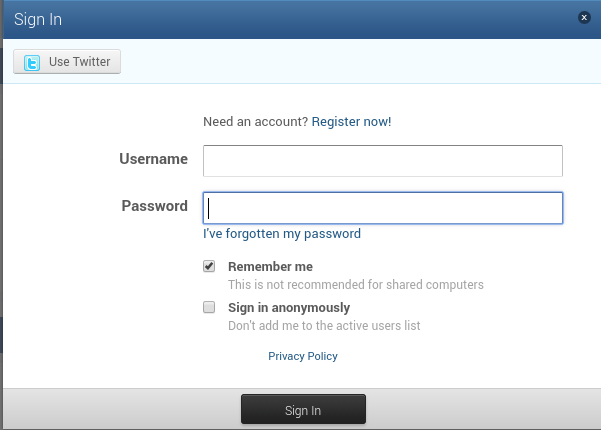The width and height of the screenshot is (601, 430).
Task: Open the Privacy Policy link
Action: pos(303,356)
